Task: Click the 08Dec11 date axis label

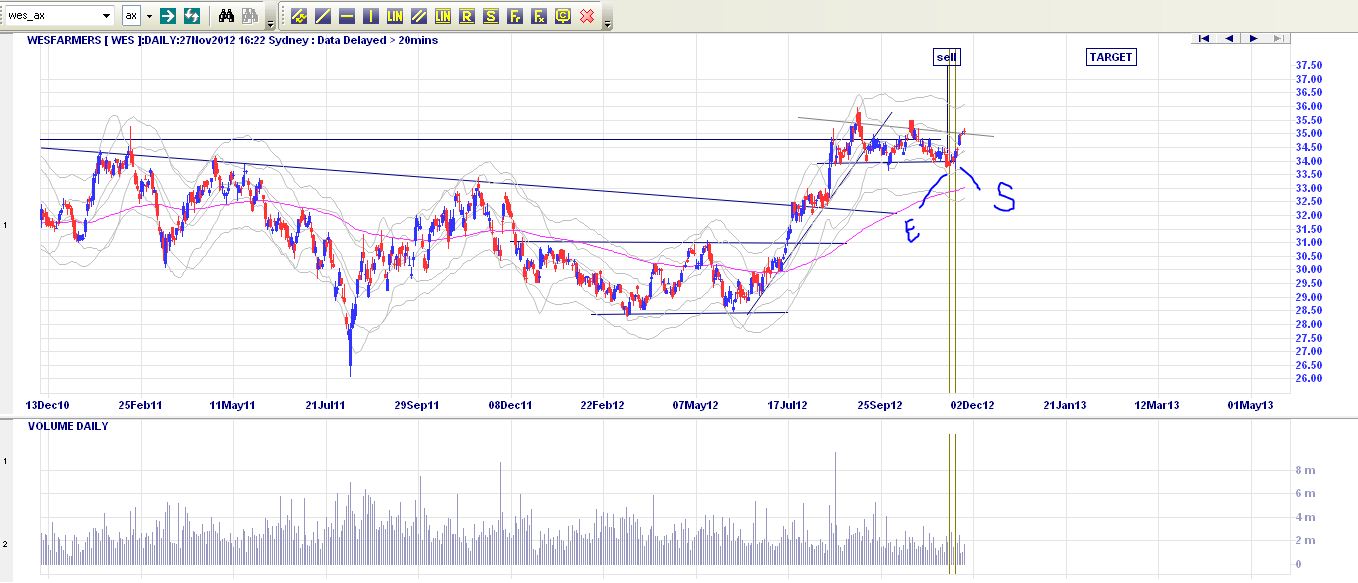Action: pos(510,405)
